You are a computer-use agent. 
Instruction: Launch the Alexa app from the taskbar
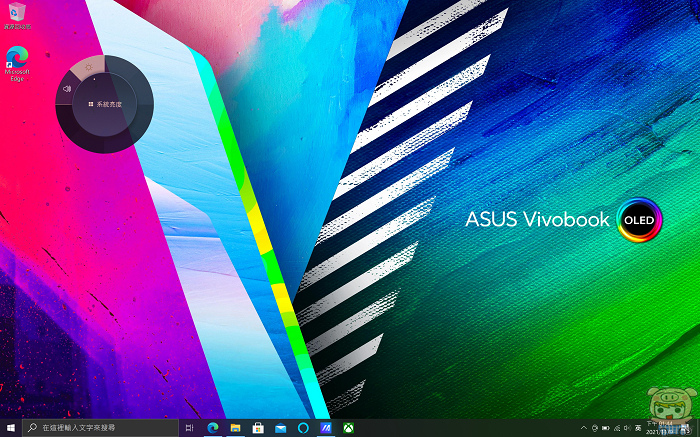click(304, 428)
